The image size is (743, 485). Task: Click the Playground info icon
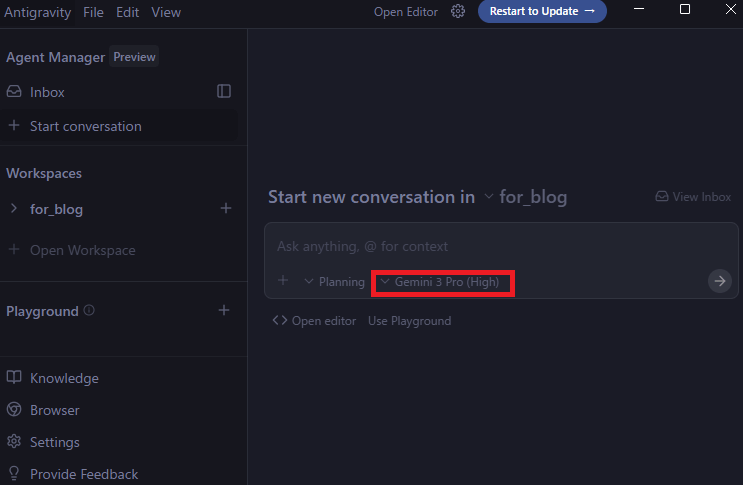90,311
